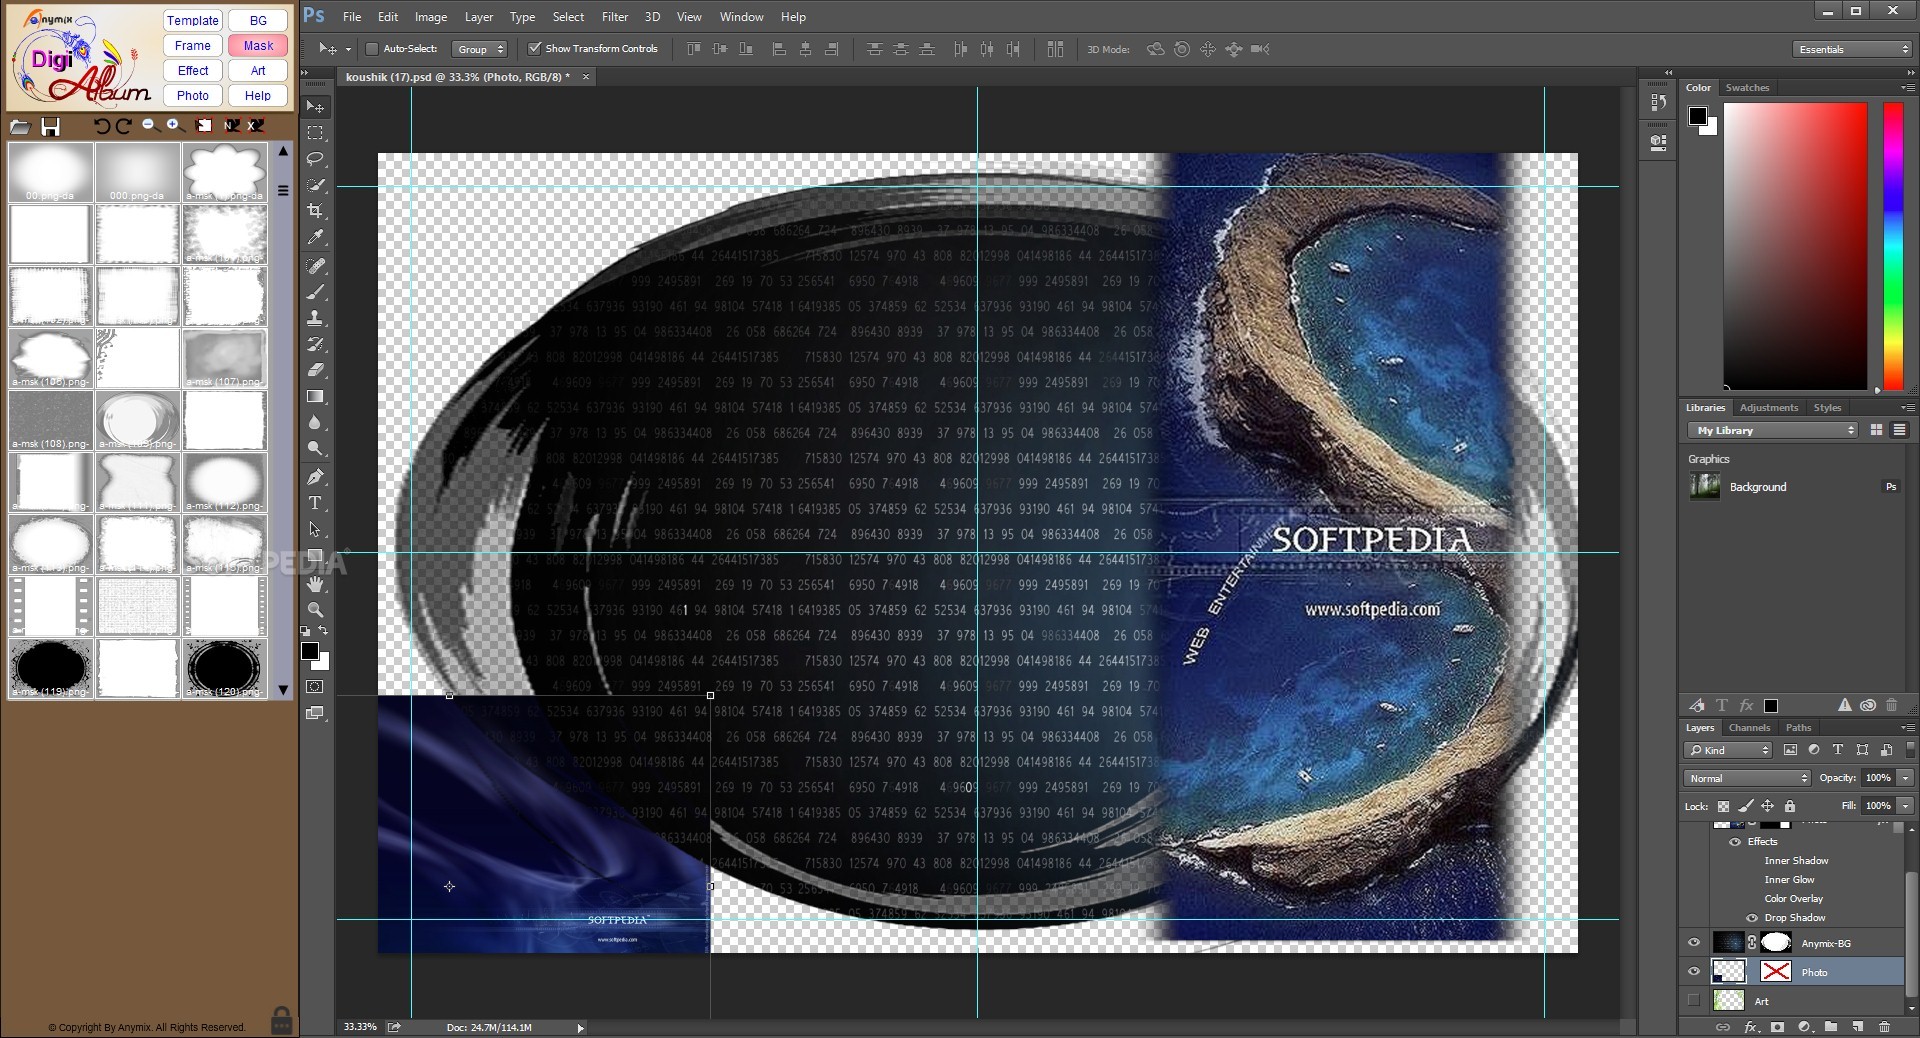The image size is (1920, 1038).
Task: Click the undo arrow in Digi Album panel
Action: coord(101,126)
